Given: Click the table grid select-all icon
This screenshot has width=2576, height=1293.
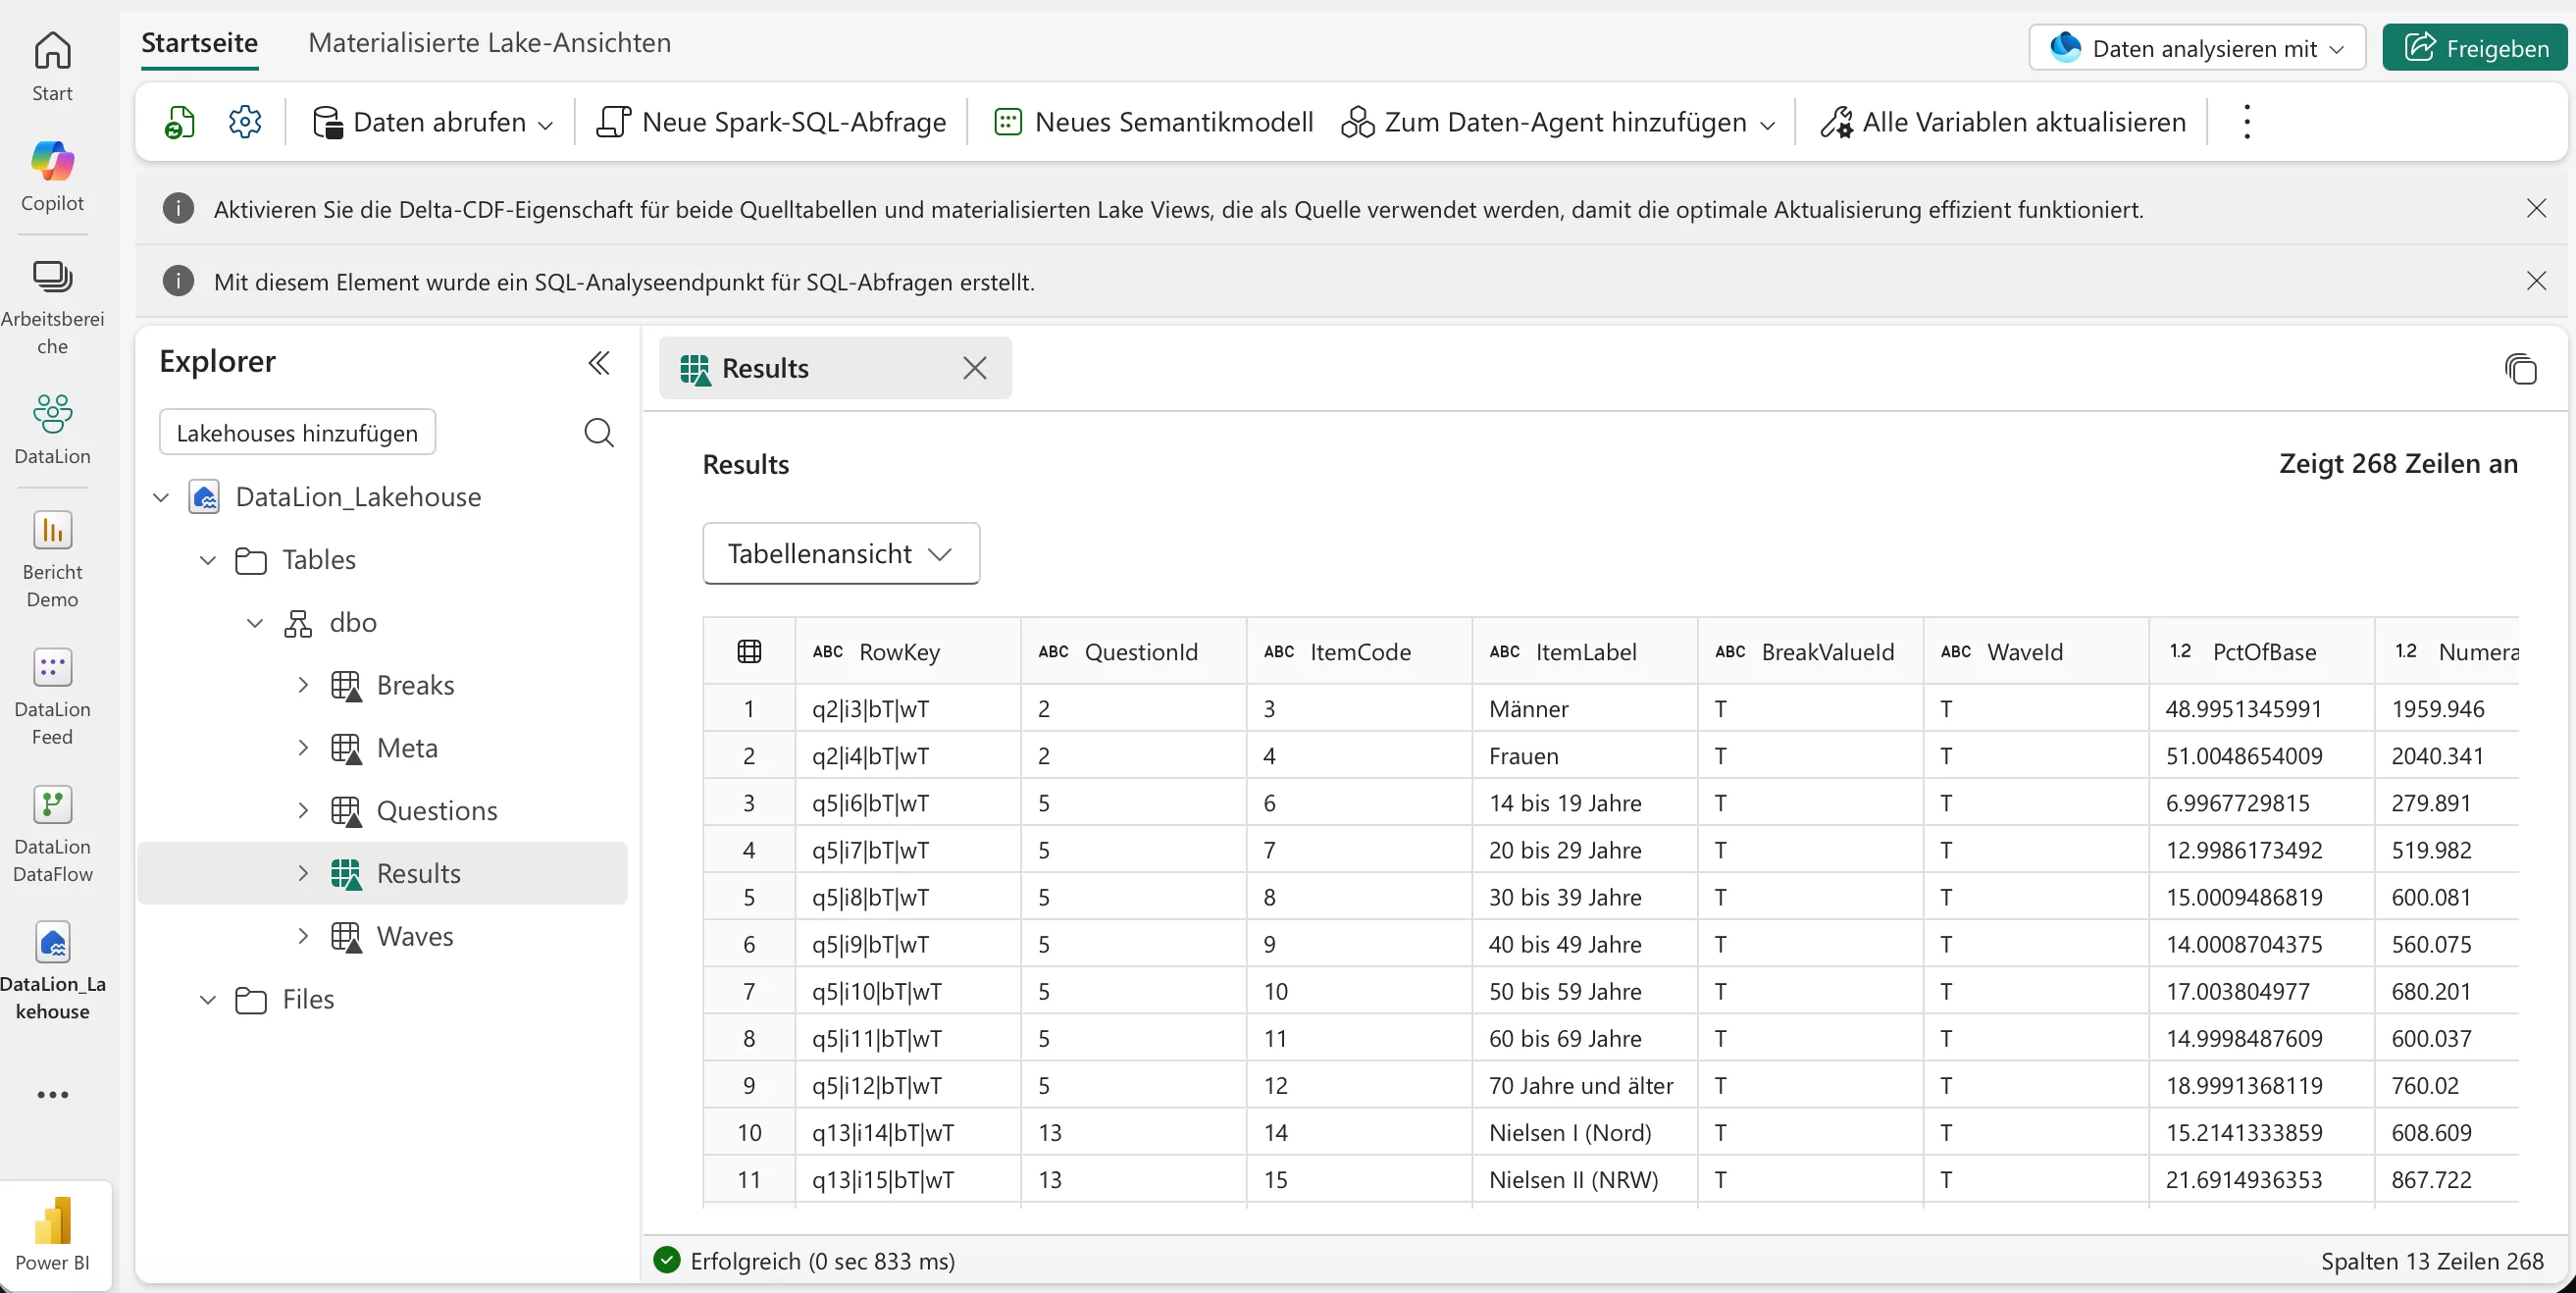Looking at the screenshot, I should 749,651.
